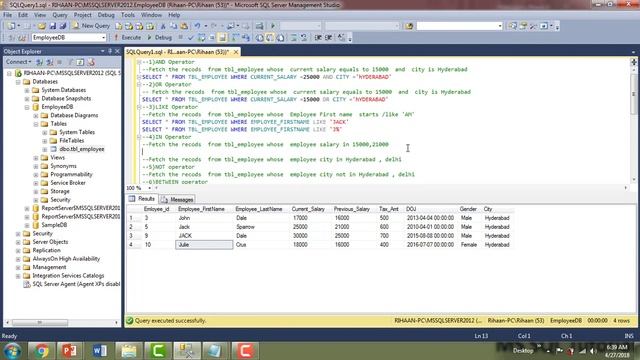
Task: Click Disconnect icon in Object Explorer
Action: pyautogui.click(x=49, y=62)
